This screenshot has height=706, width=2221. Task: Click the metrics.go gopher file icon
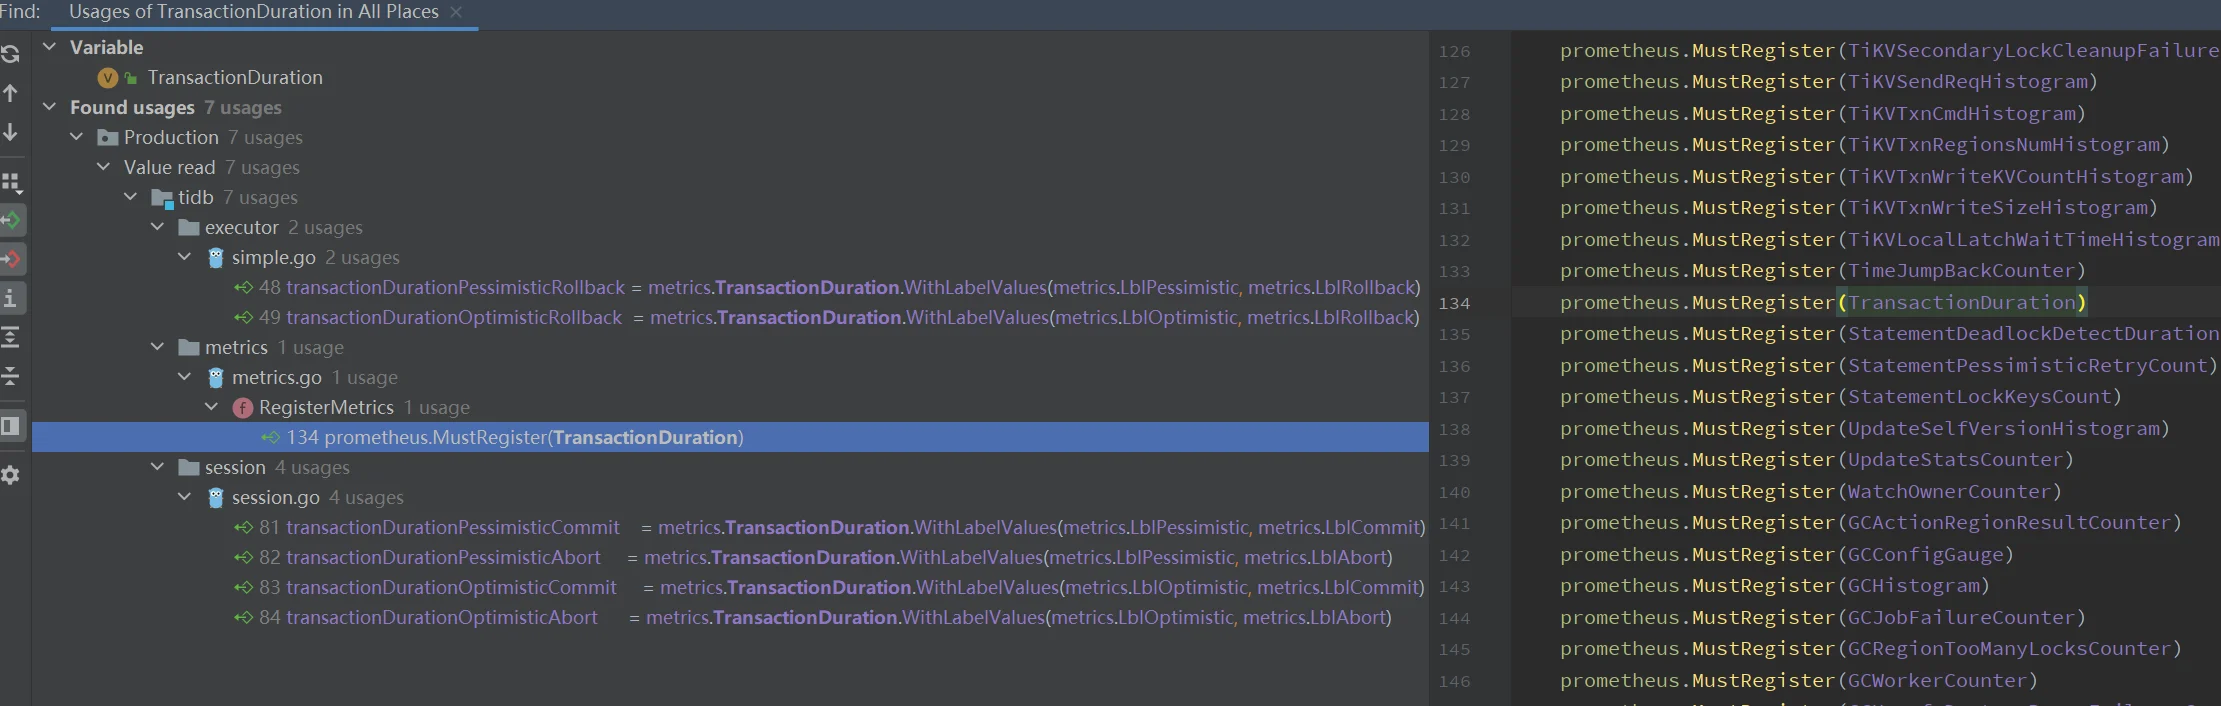215,377
